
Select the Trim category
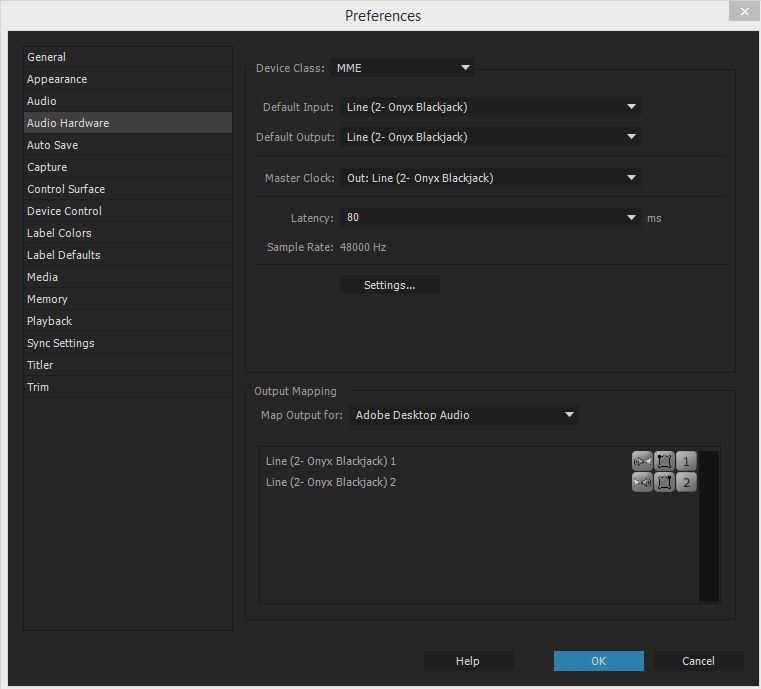pos(128,387)
